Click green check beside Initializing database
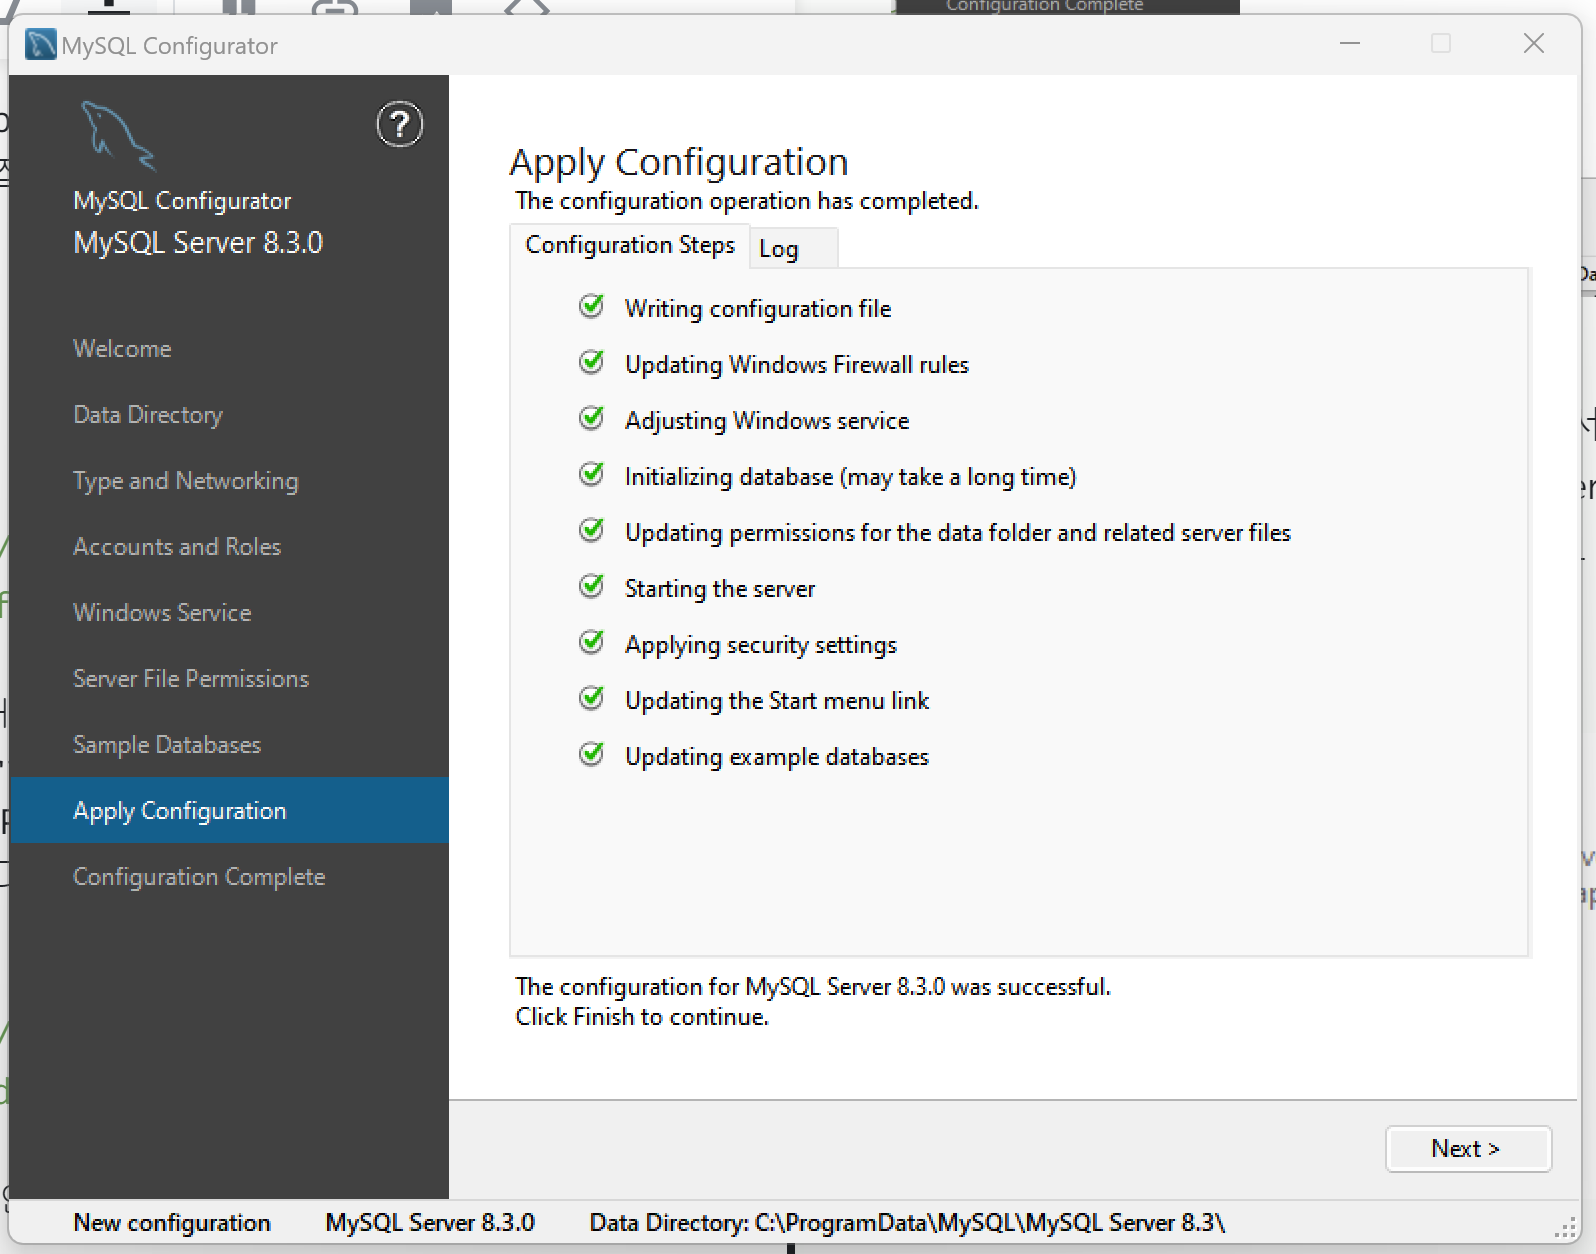 pos(591,474)
